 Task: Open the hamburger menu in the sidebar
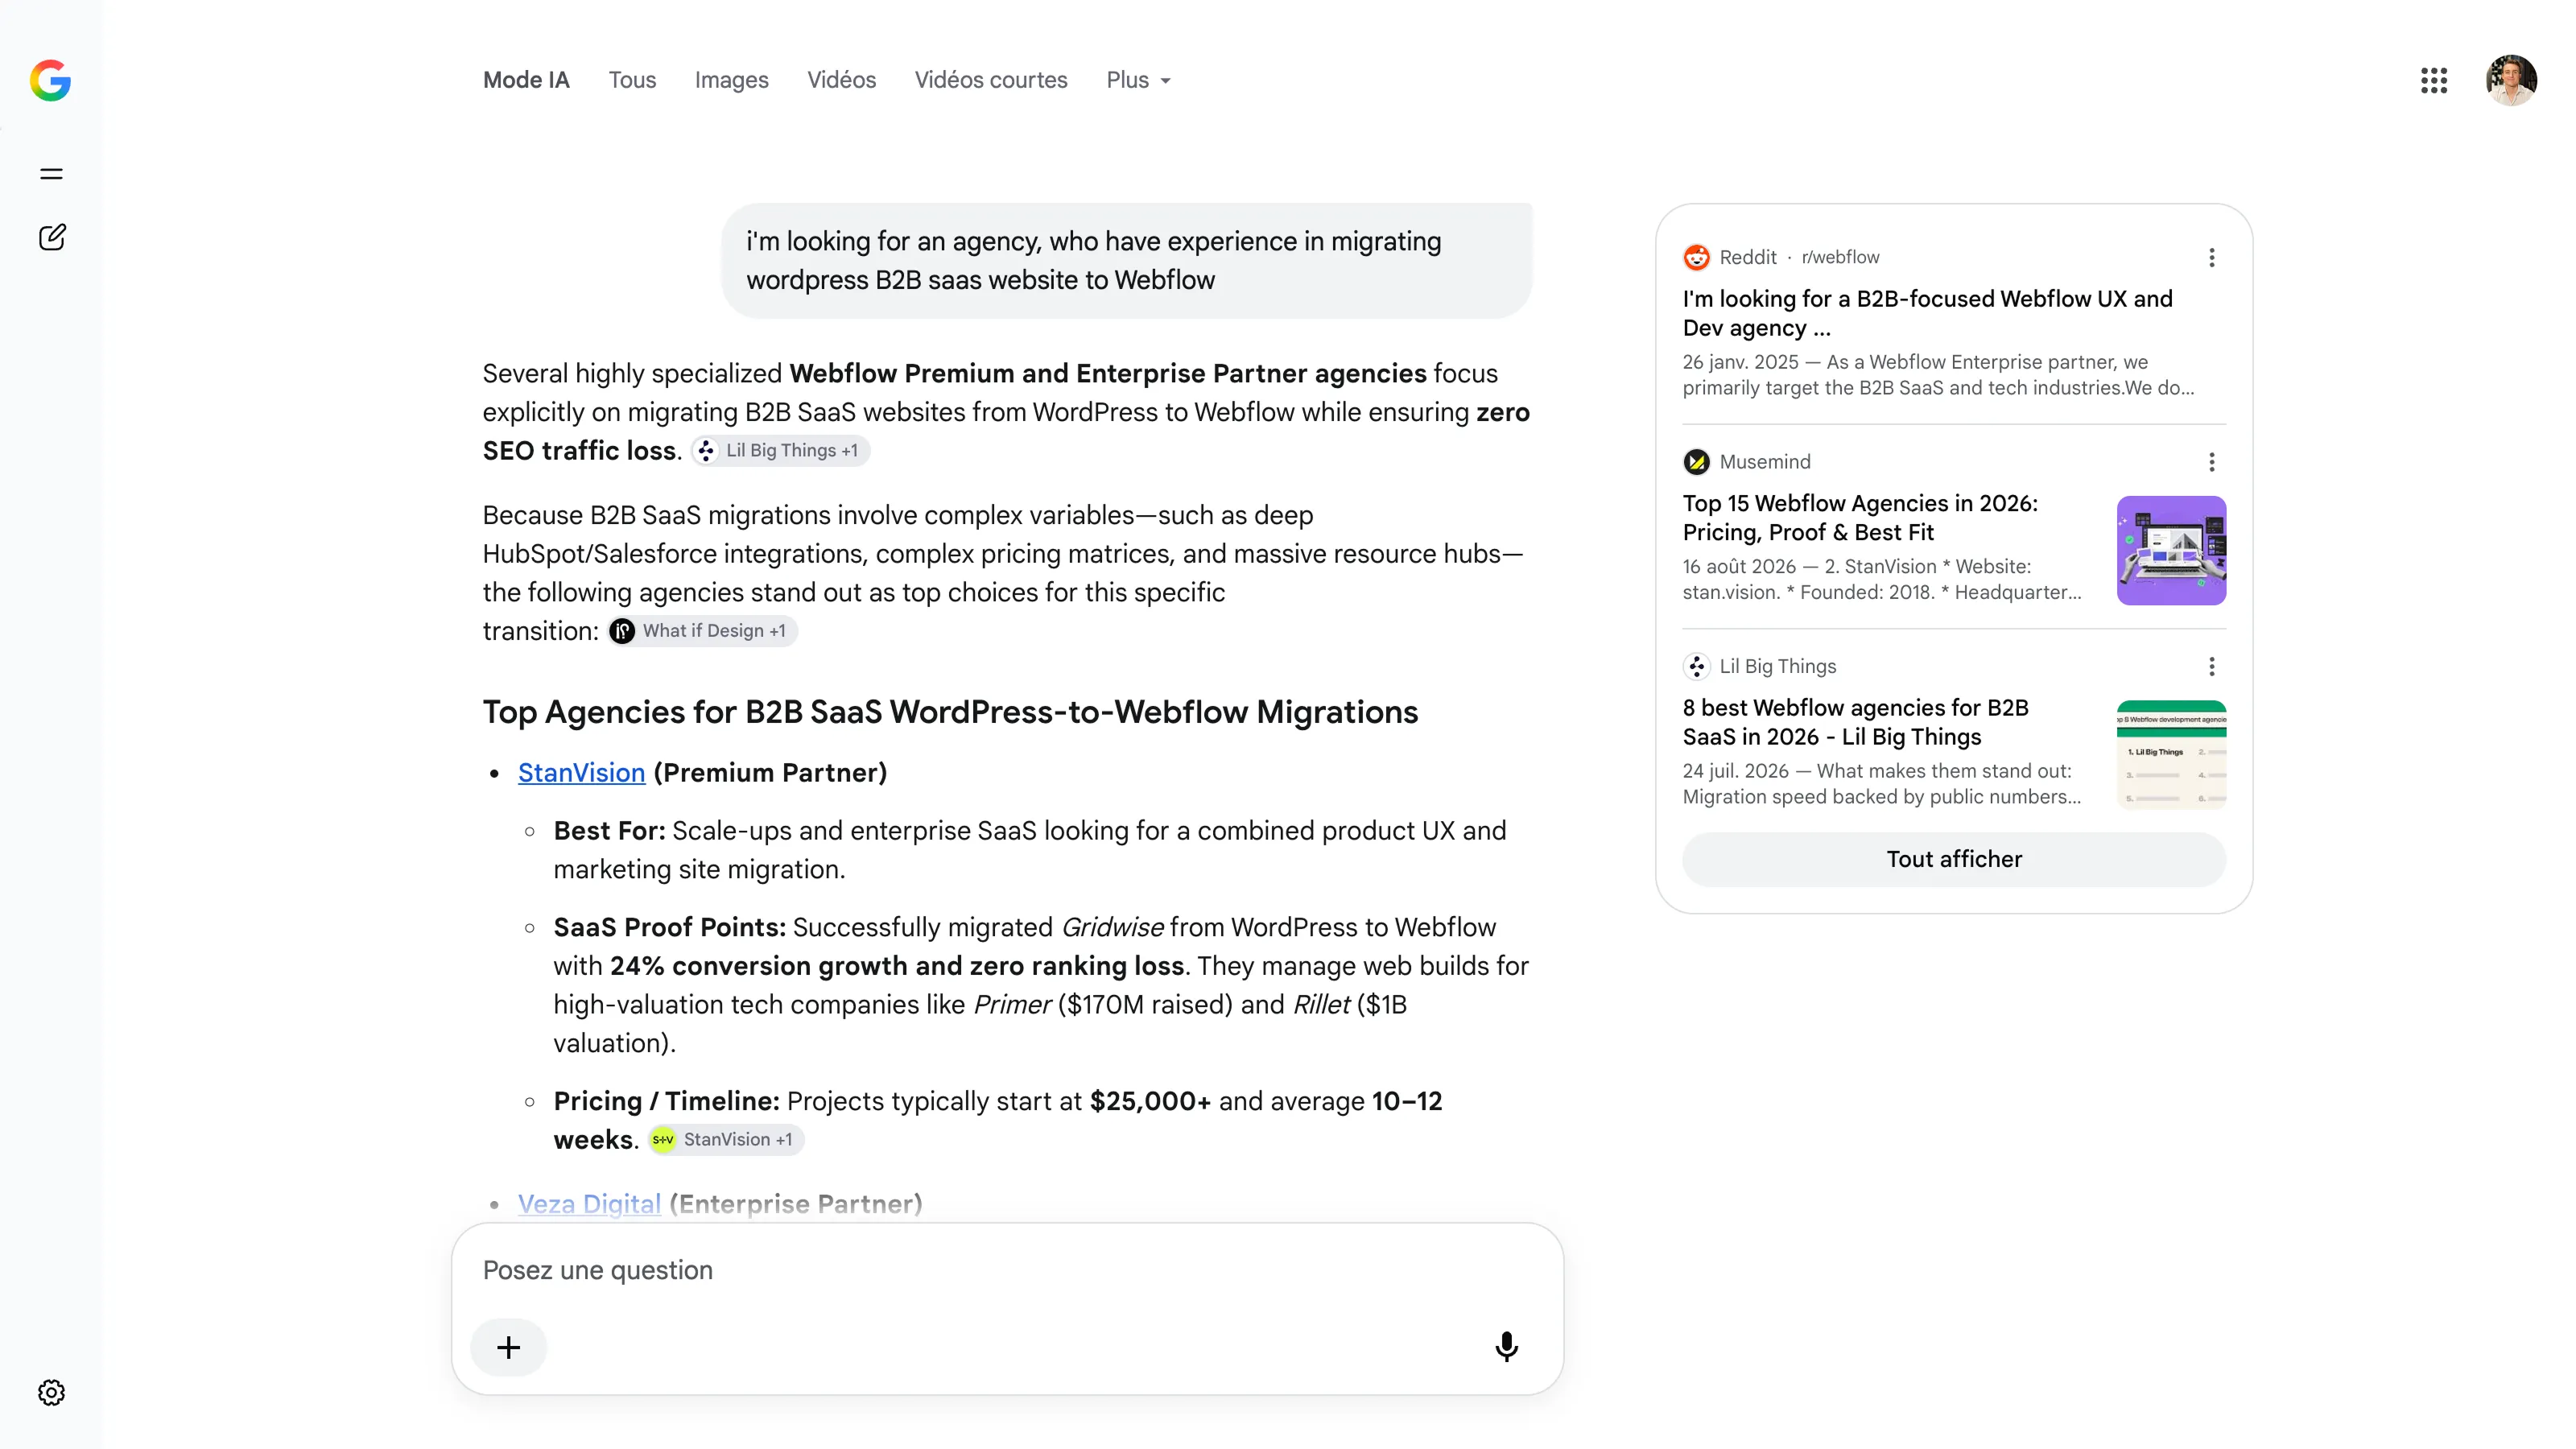click(51, 174)
